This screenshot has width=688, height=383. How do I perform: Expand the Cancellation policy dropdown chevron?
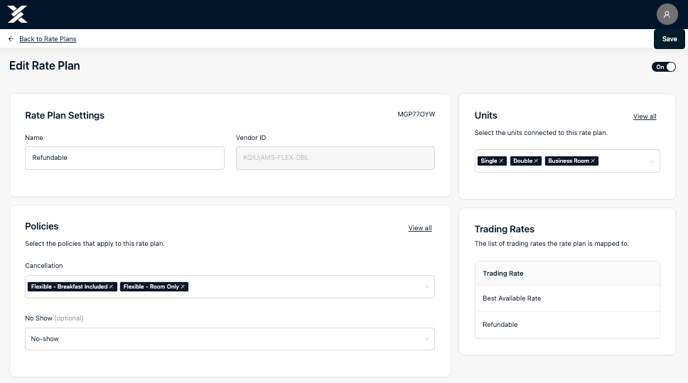(427, 286)
